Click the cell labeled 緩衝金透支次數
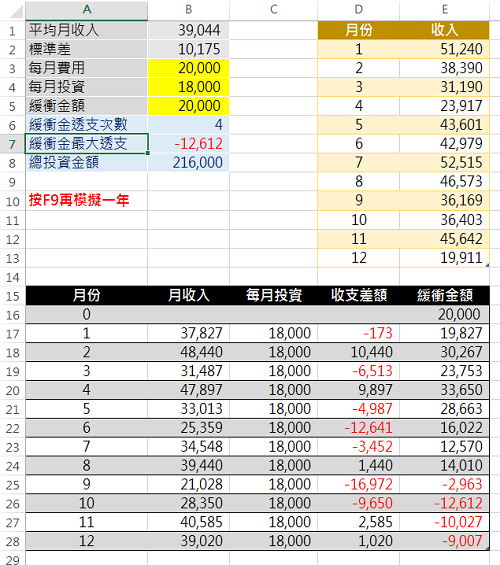500x565 pixels. pyautogui.click(x=86, y=125)
